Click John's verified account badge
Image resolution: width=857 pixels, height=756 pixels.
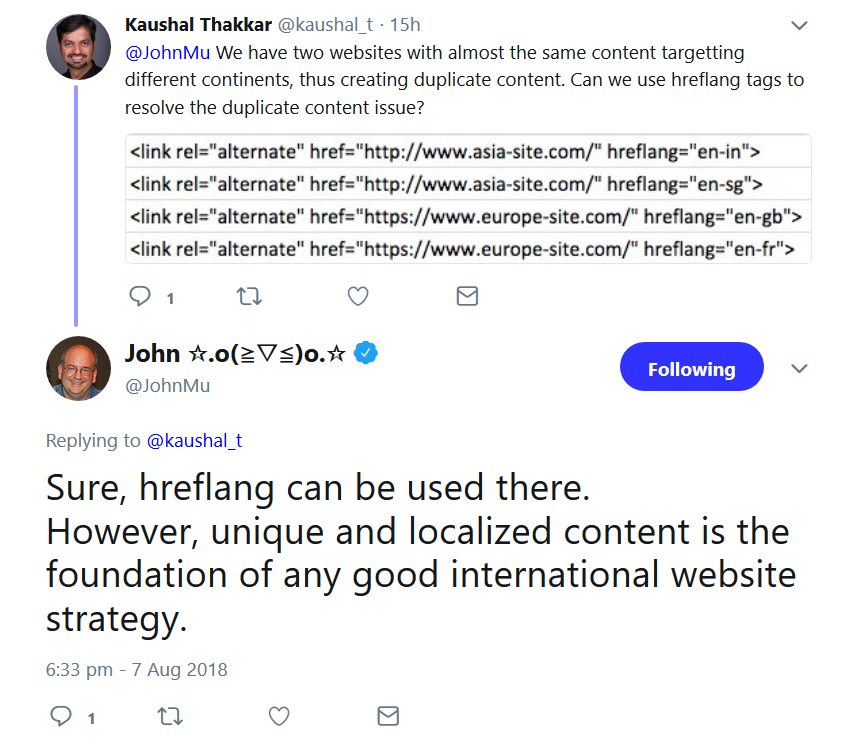[366, 353]
